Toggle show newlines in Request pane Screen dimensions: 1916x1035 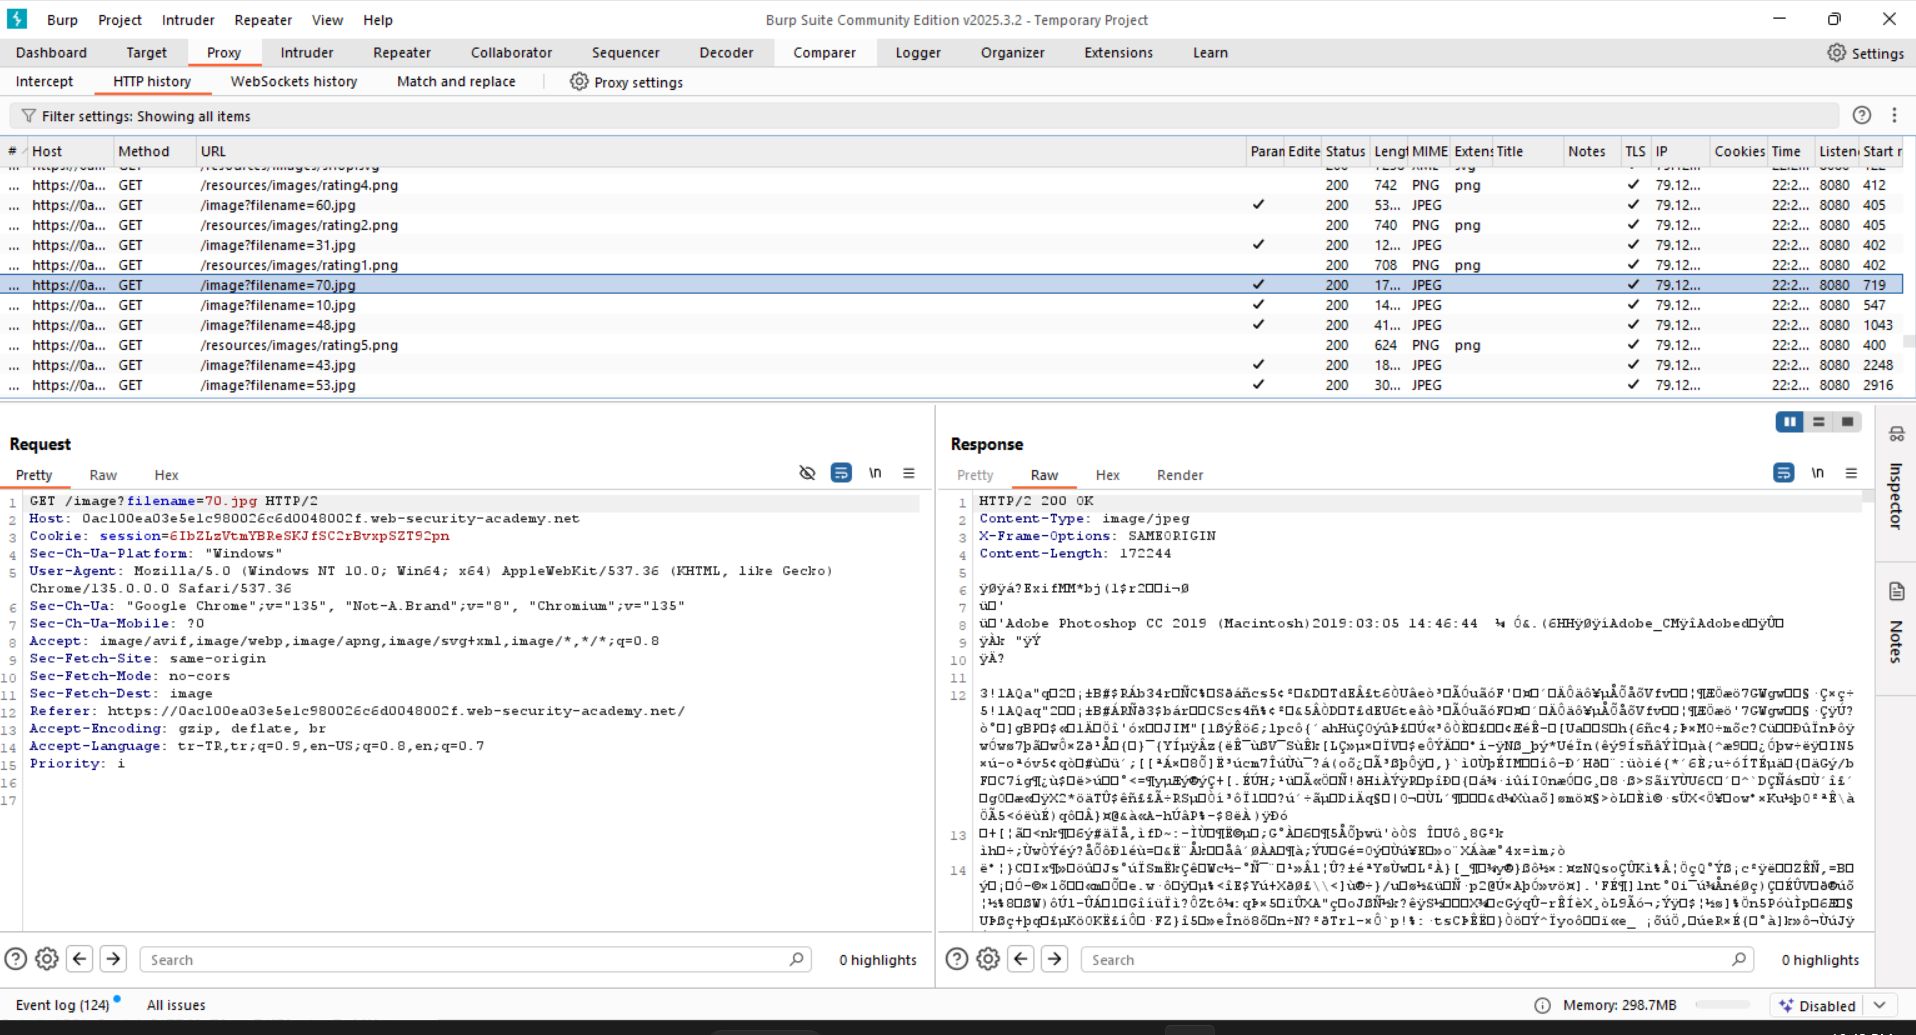click(x=875, y=473)
